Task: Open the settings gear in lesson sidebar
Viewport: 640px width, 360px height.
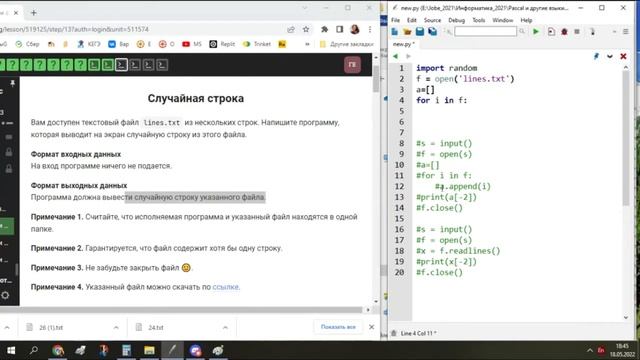Action: coord(5,295)
